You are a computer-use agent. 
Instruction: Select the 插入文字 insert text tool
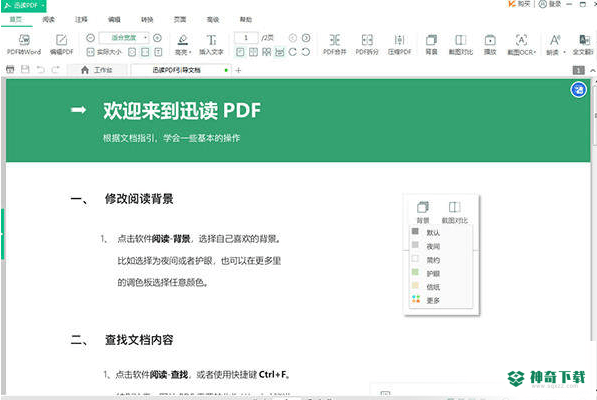(211, 45)
